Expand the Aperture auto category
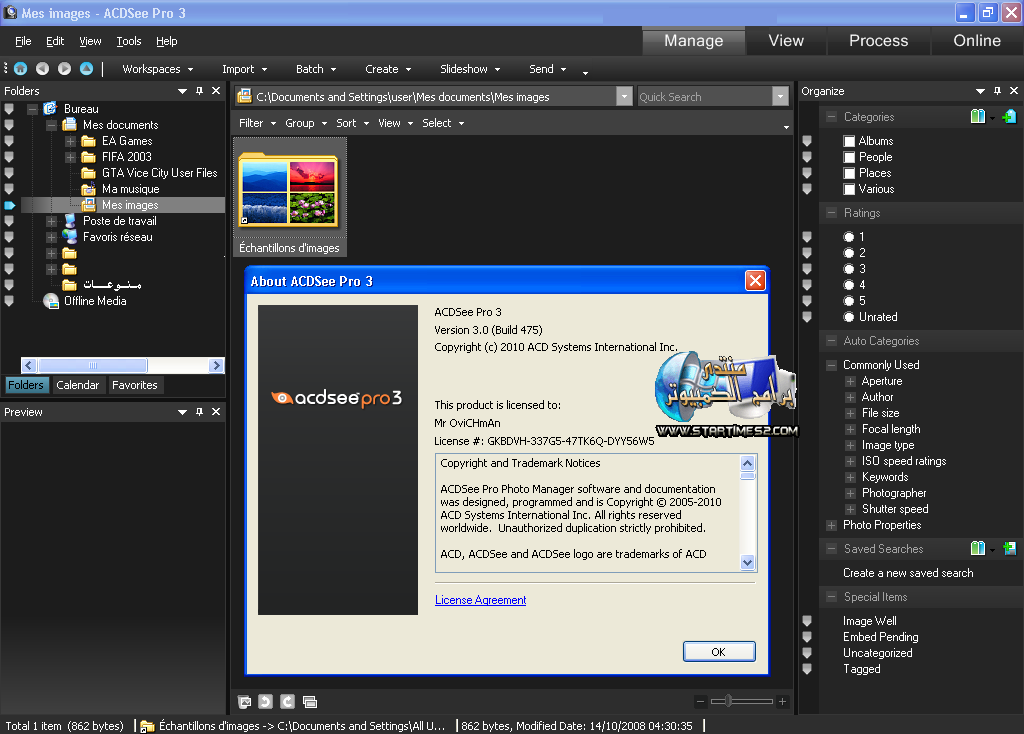 click(850, 381)
